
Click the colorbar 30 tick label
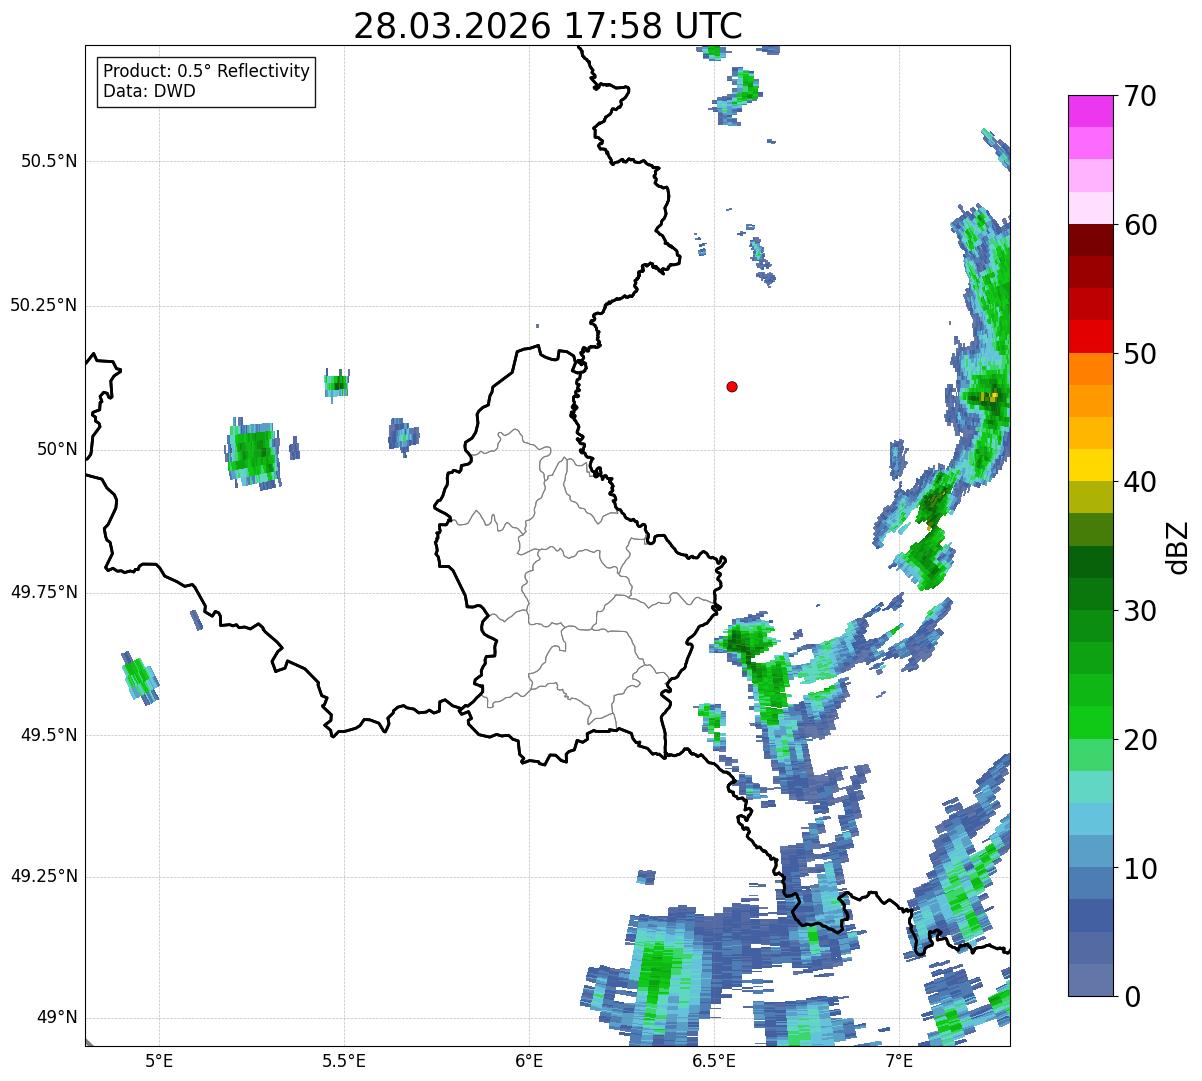click(x=1140, y=611)
